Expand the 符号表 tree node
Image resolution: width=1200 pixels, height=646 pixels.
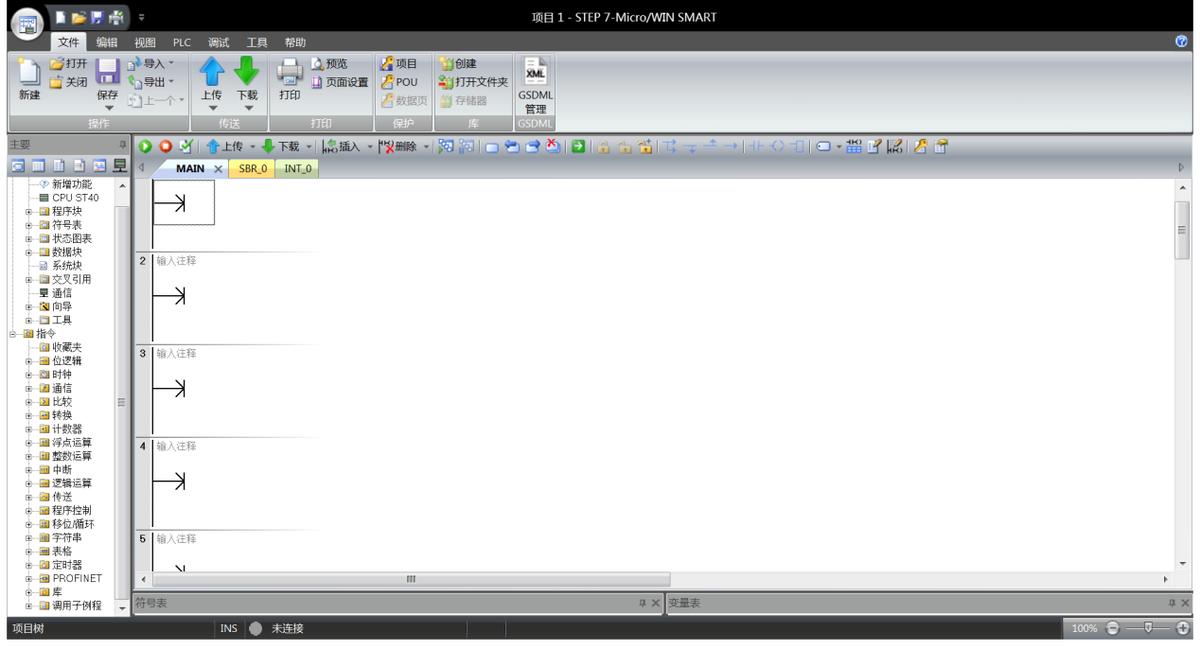click(29, 225)
